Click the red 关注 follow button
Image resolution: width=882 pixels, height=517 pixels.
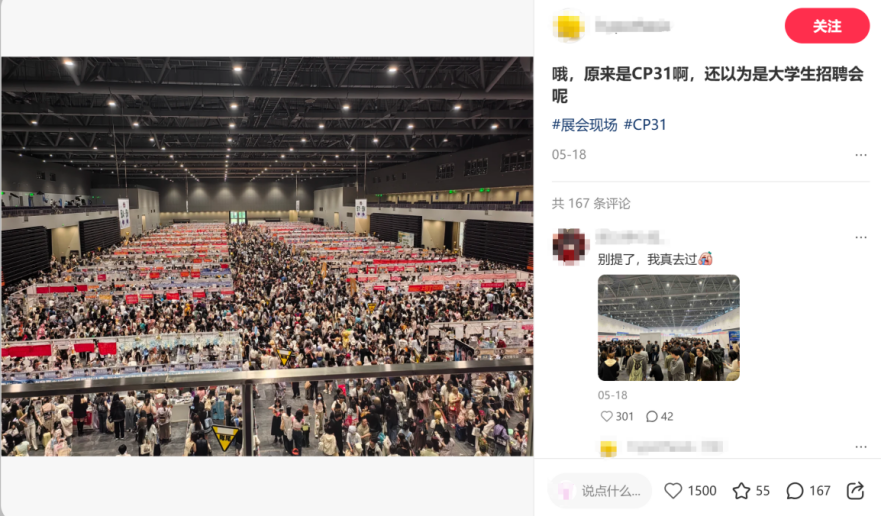[826, 26]
